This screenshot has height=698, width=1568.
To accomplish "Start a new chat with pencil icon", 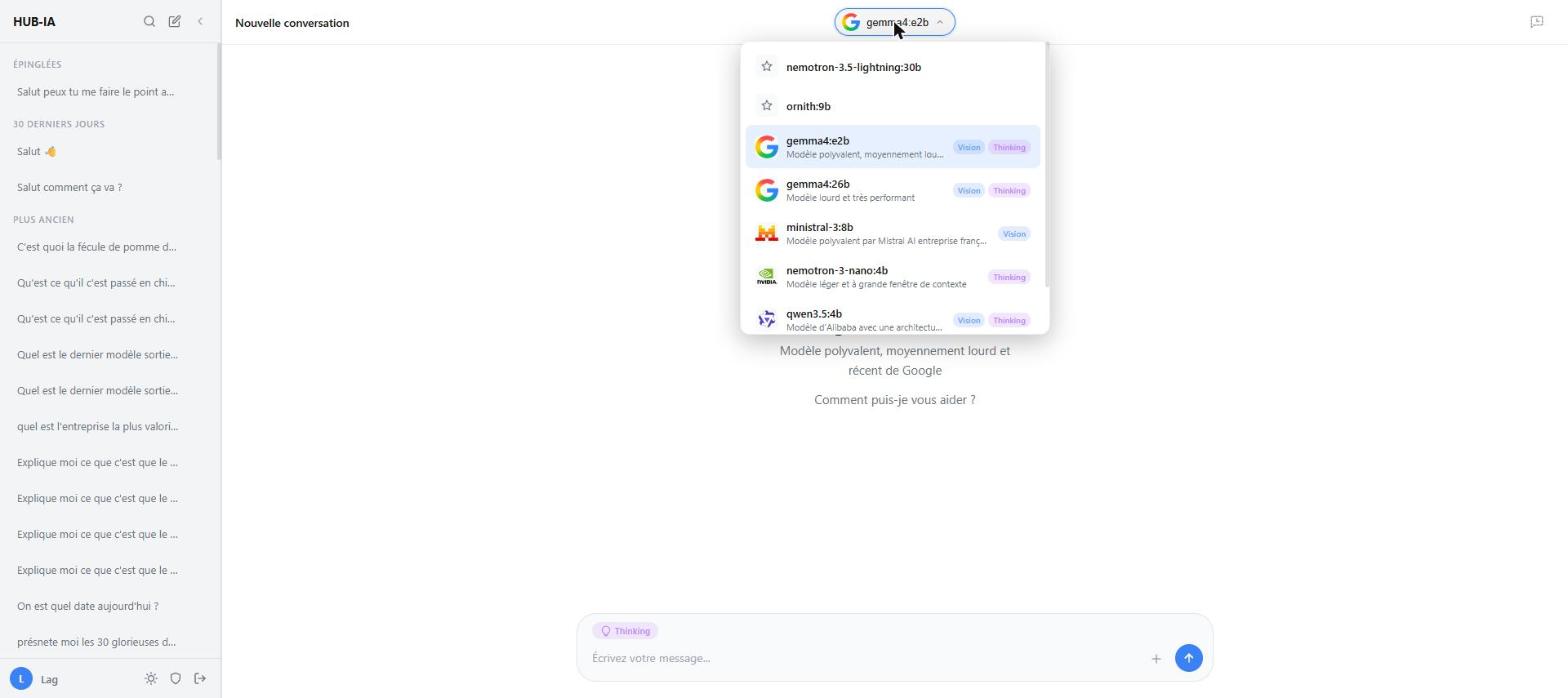I will pyautogui.click(x=175, y=21).
